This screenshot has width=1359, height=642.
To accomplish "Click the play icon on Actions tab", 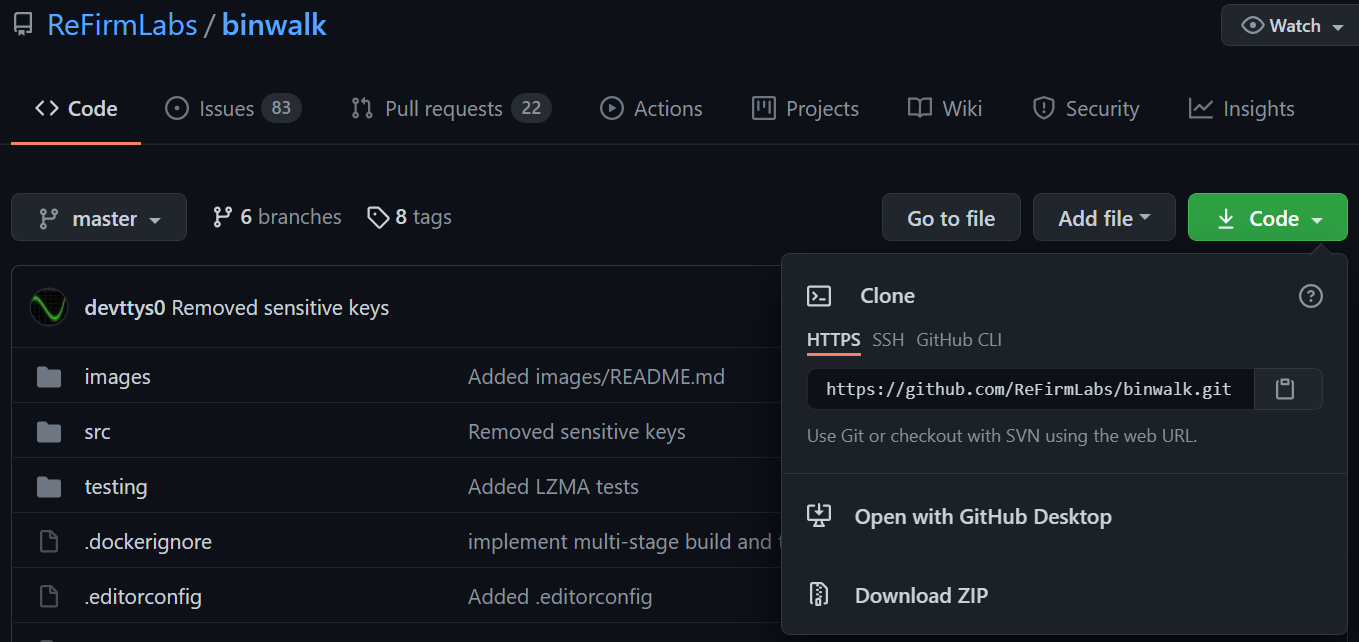I will [x=612, y=109].
